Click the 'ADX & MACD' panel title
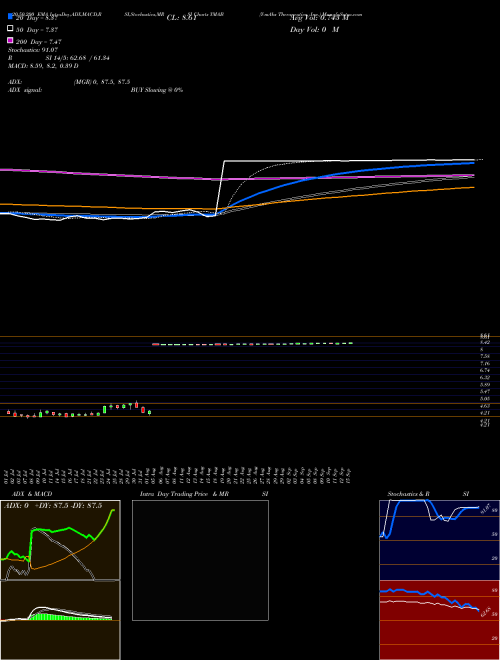Viewport: 500px width, 660px height. coord(32,494)
